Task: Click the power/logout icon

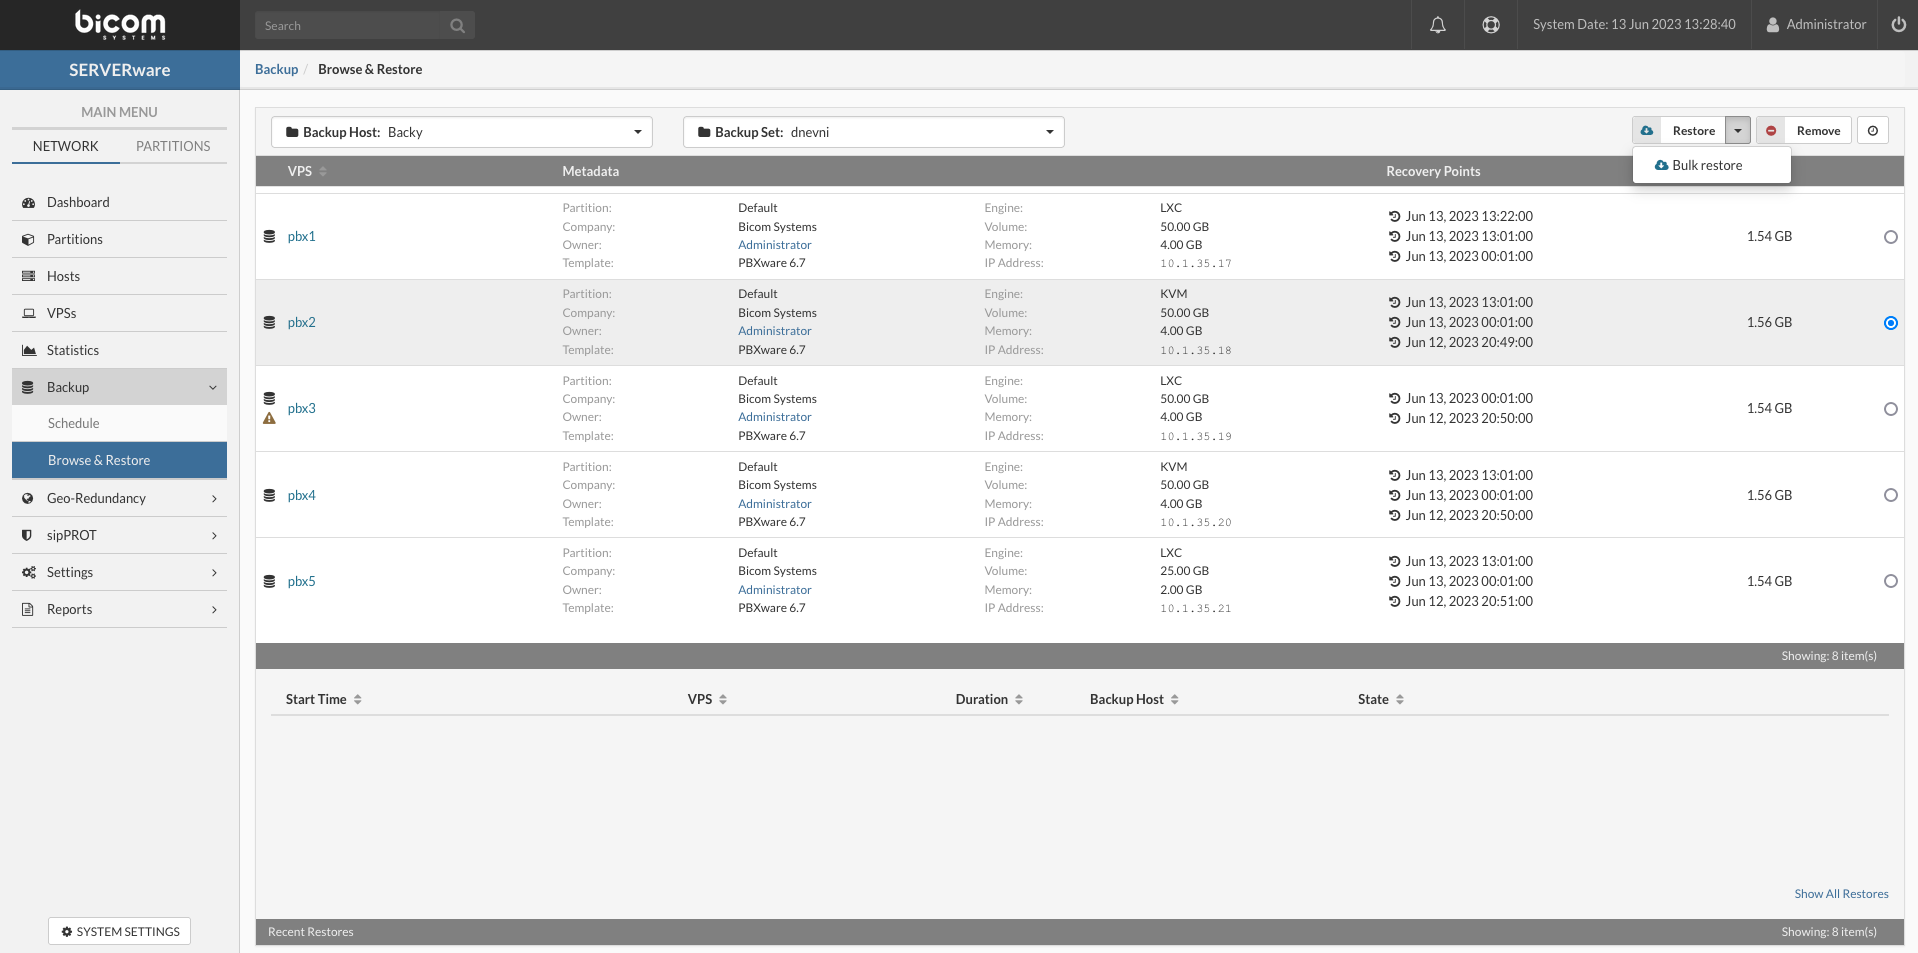Action: tap(1899, 24)
